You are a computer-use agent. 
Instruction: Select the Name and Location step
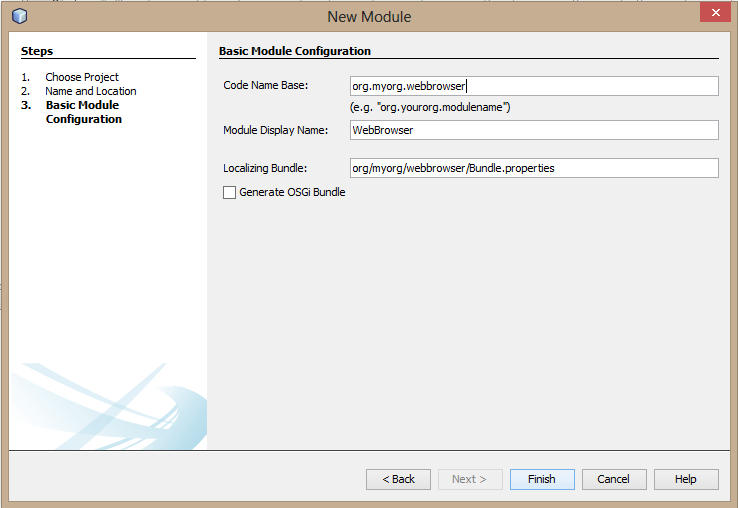coord(90,91)
